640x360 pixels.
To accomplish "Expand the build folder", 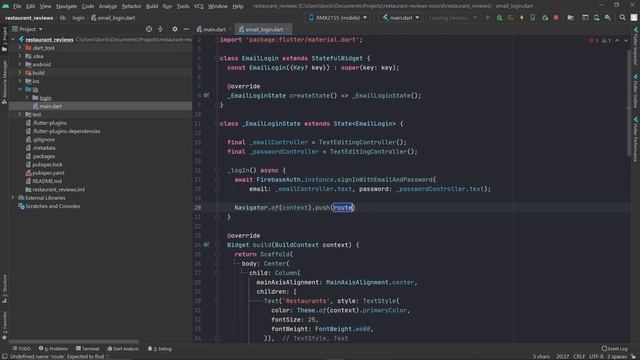I will pos(20,73).
